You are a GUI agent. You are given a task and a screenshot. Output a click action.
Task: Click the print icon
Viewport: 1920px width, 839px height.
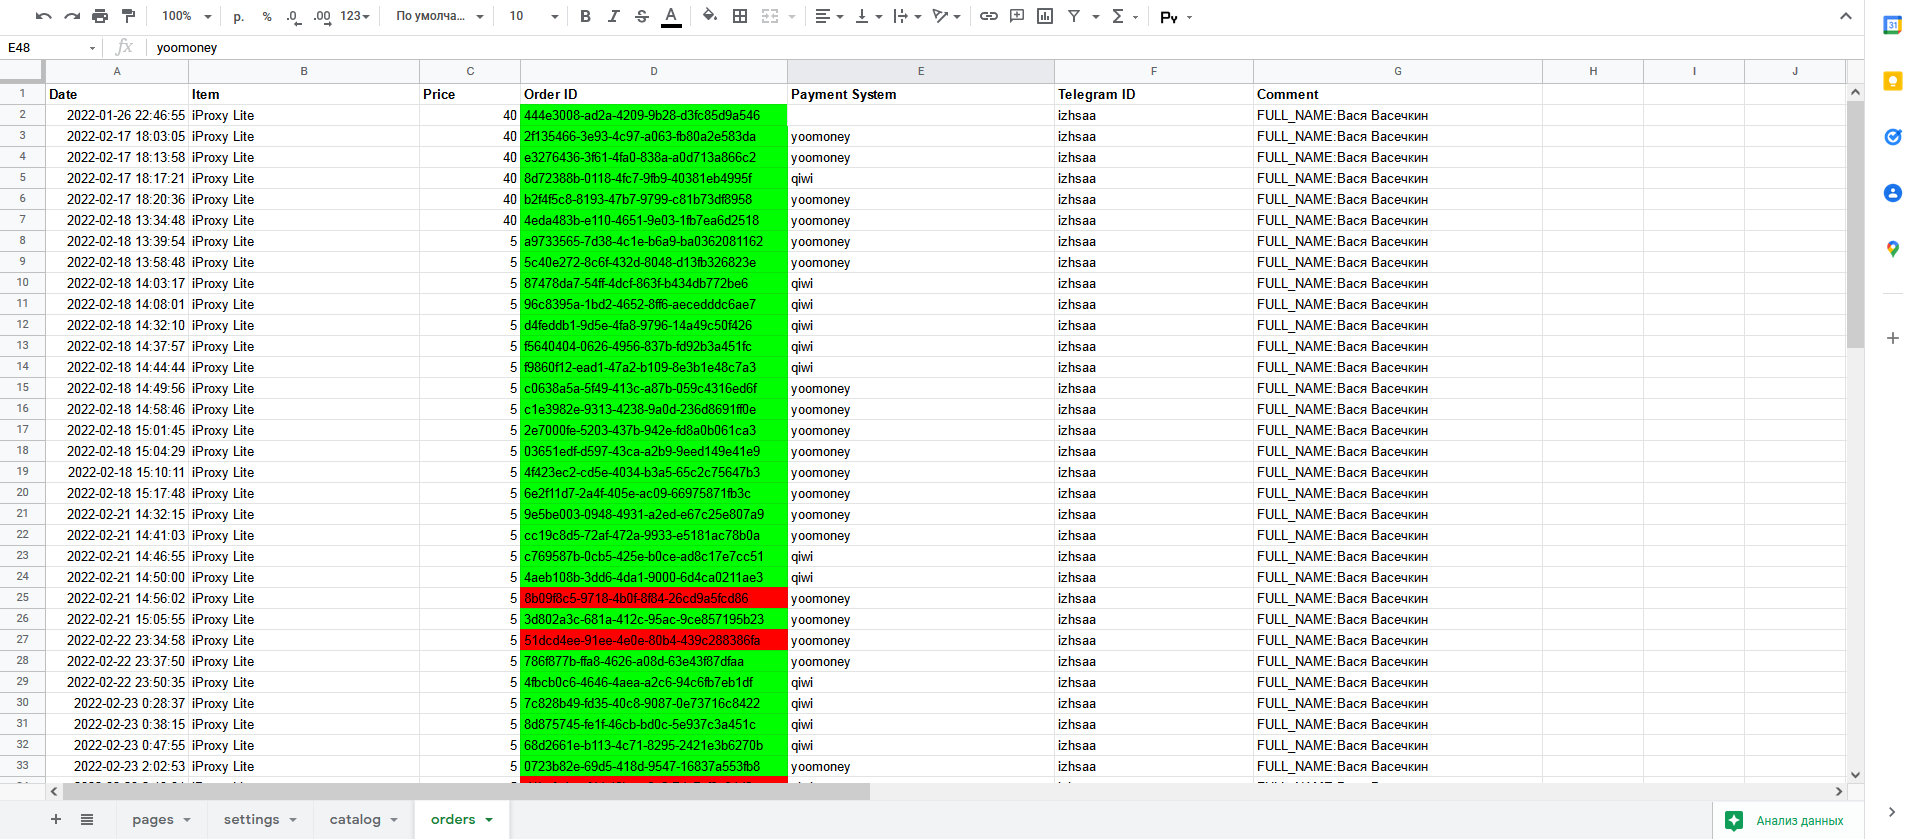pos(100,16)
